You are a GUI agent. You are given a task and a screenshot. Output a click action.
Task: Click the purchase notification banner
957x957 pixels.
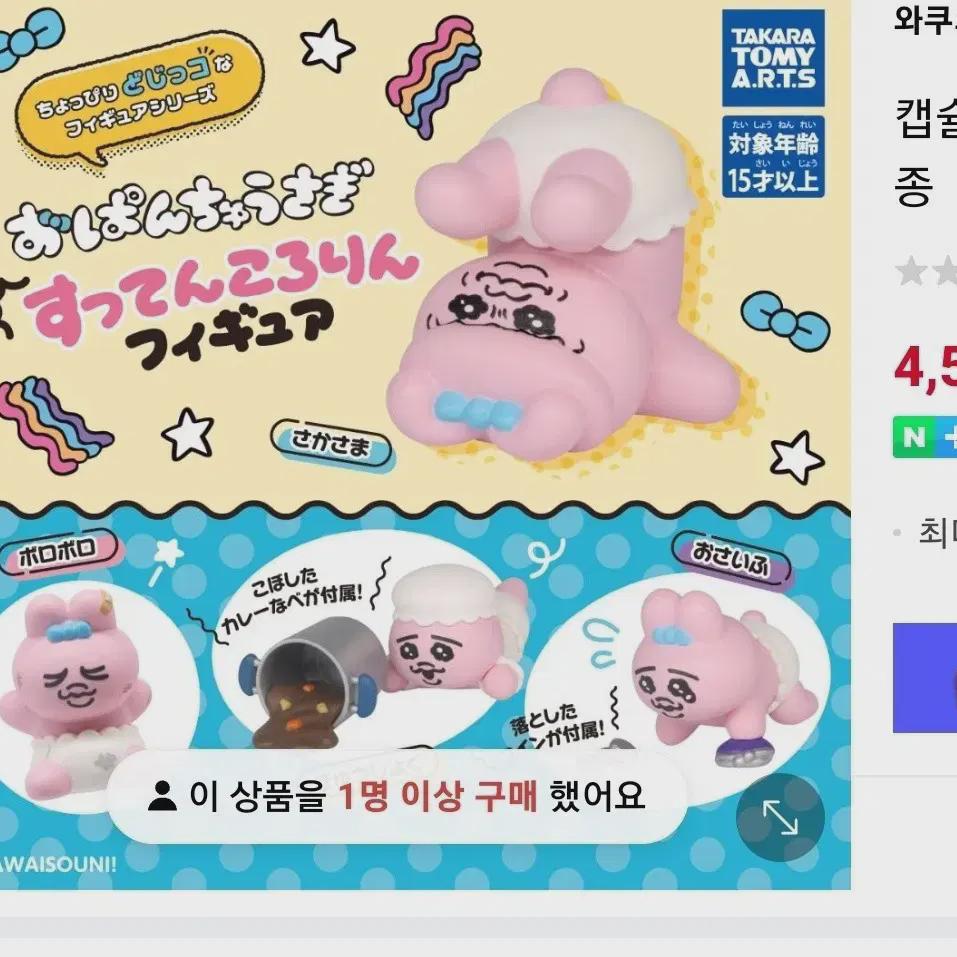(x=396, y=796)
